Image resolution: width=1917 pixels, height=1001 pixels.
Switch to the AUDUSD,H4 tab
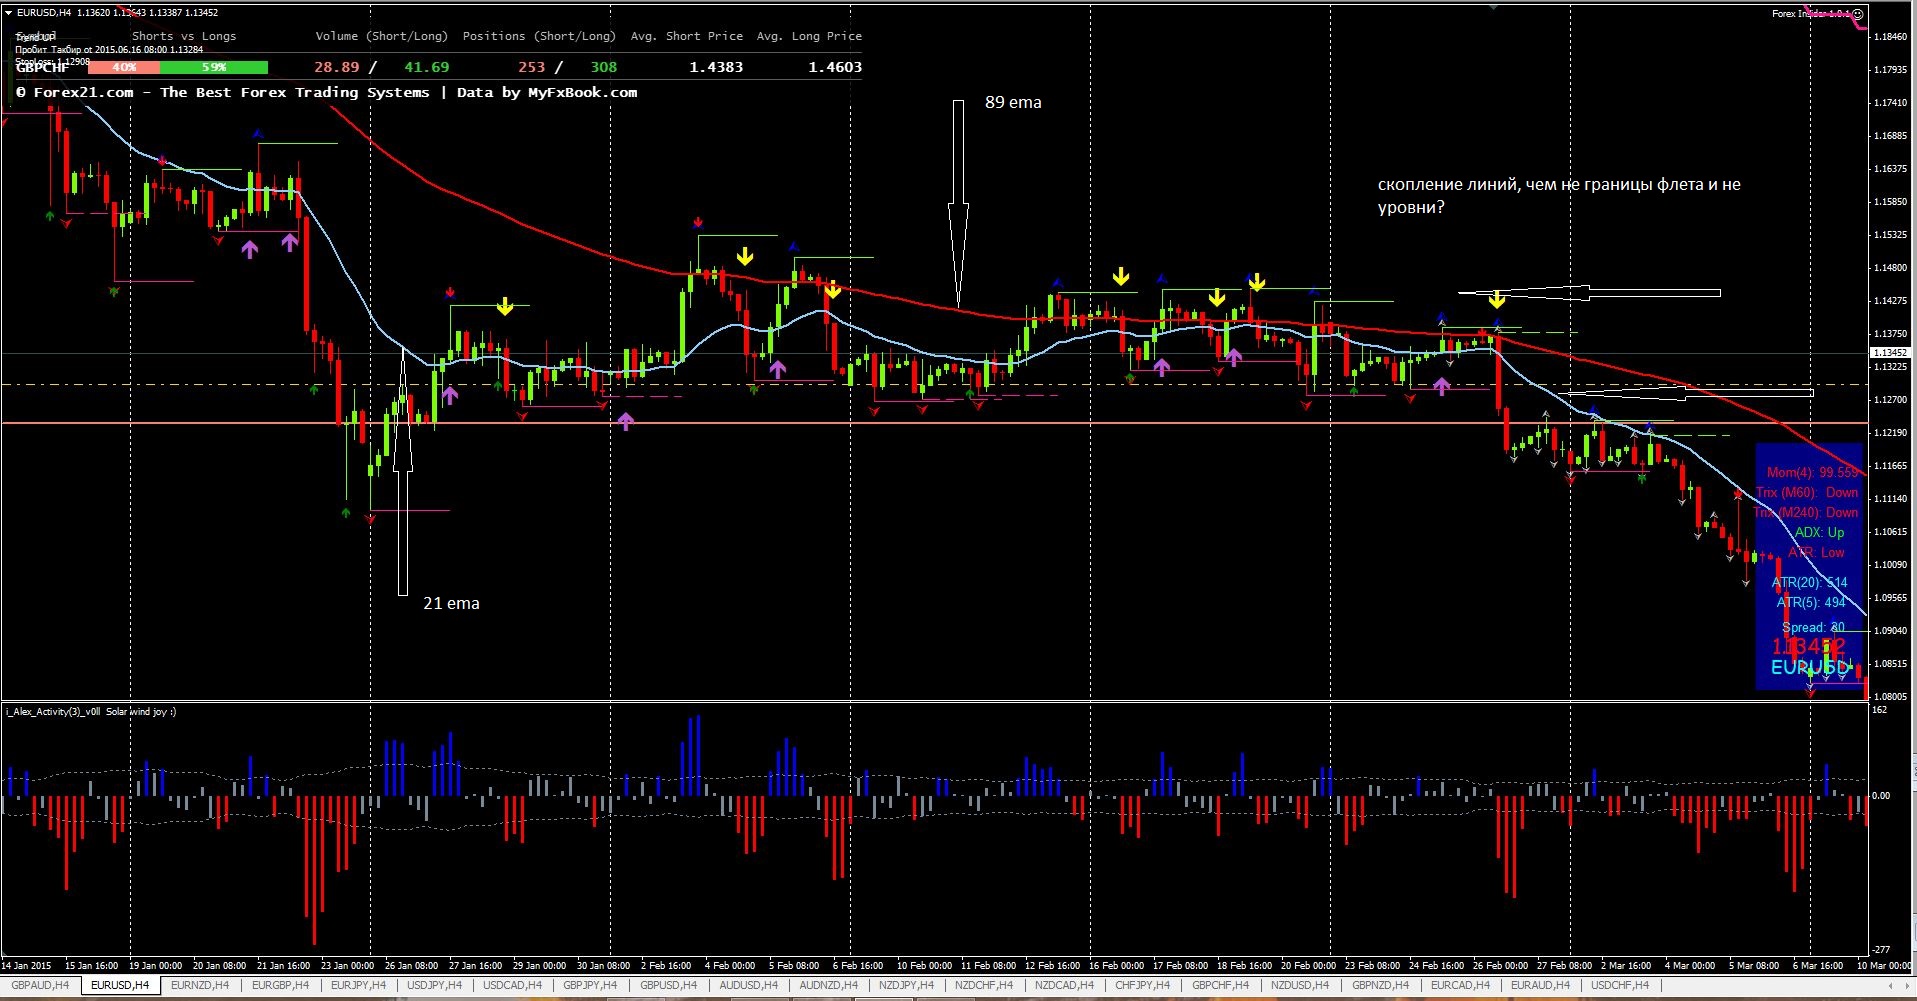748,986
